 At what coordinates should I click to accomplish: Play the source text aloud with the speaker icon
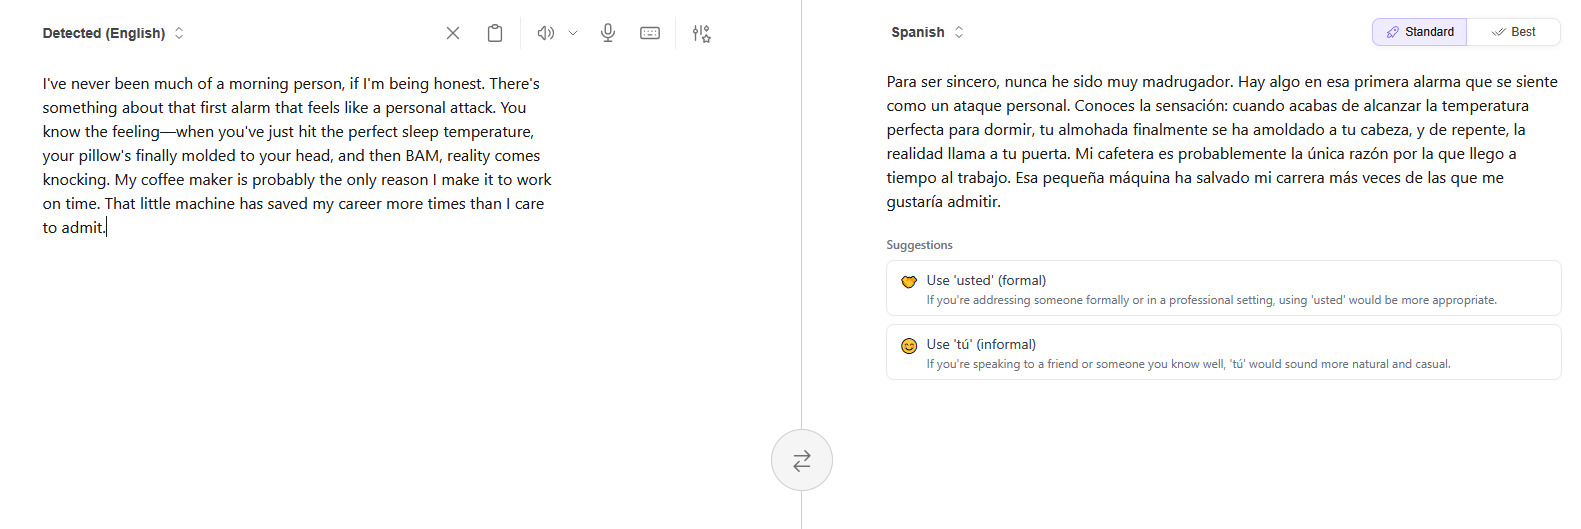(545, 33)
